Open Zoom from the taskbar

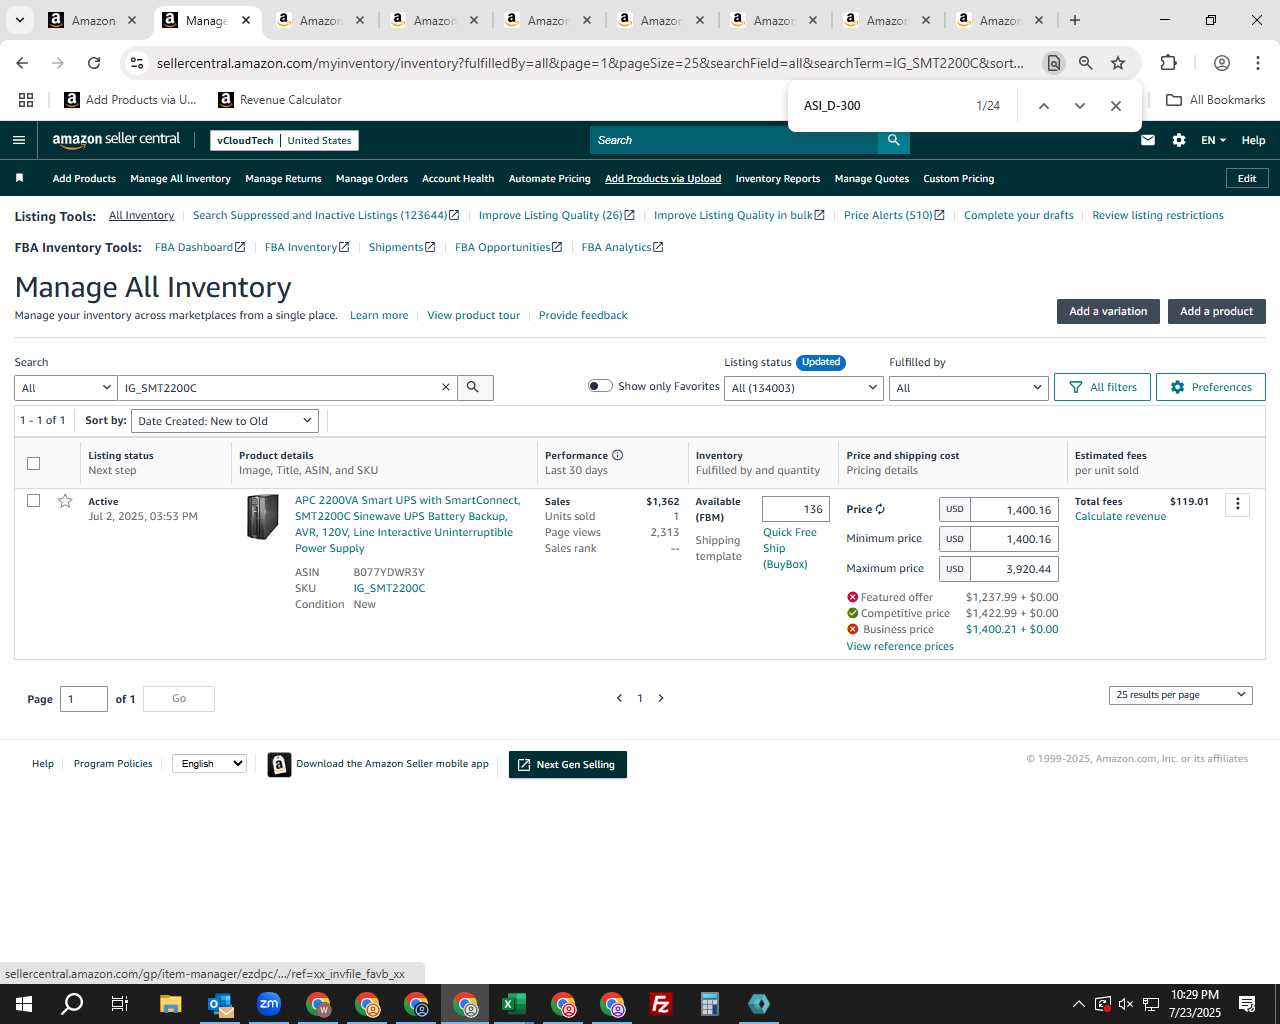tap(269, 1004)
